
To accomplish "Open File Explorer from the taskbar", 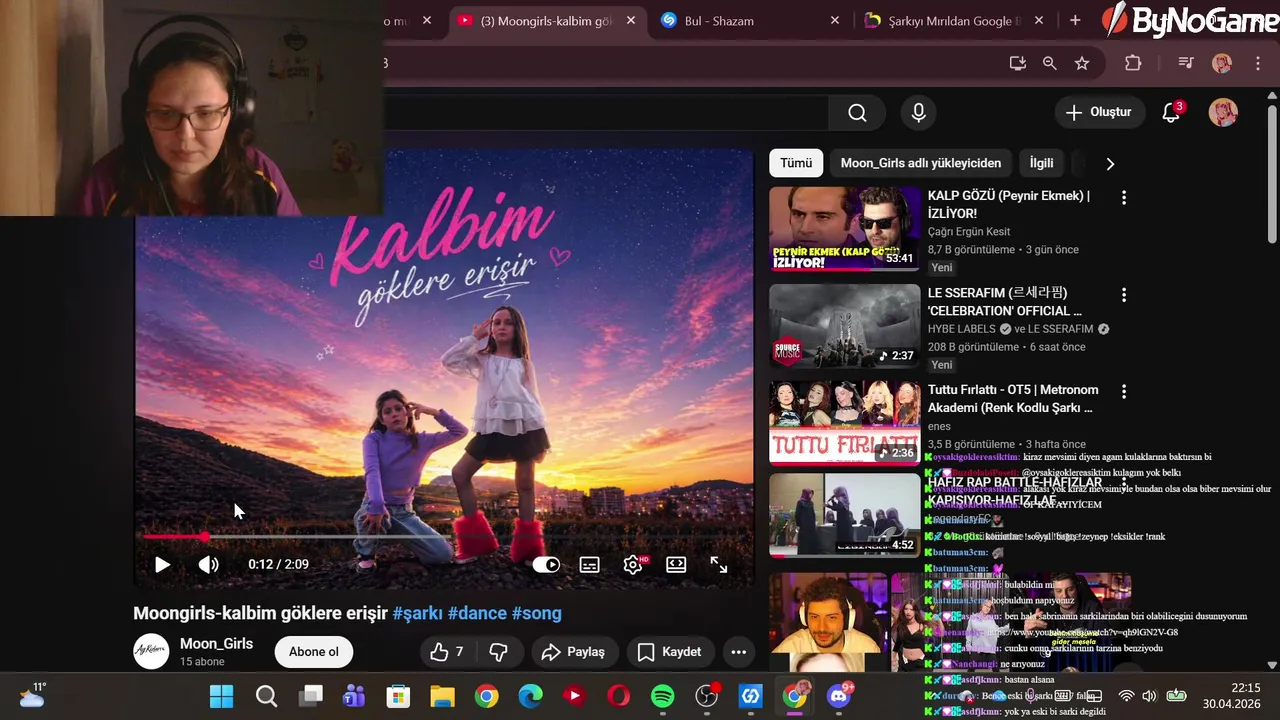I will (442, 696).
